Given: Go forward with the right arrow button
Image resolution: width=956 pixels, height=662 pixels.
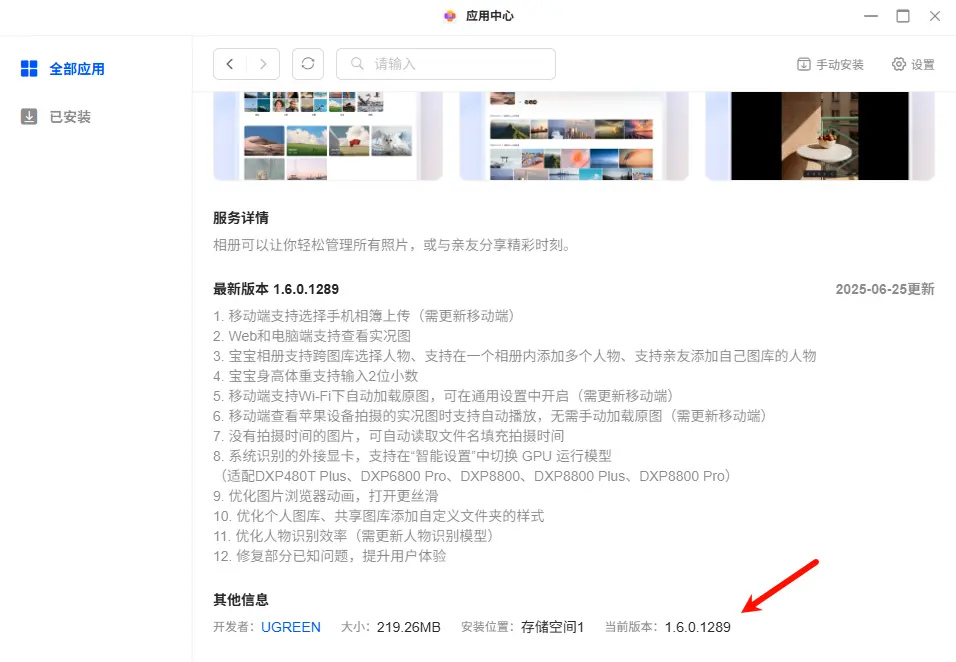Looking at the screenshot, I should 263,64.
